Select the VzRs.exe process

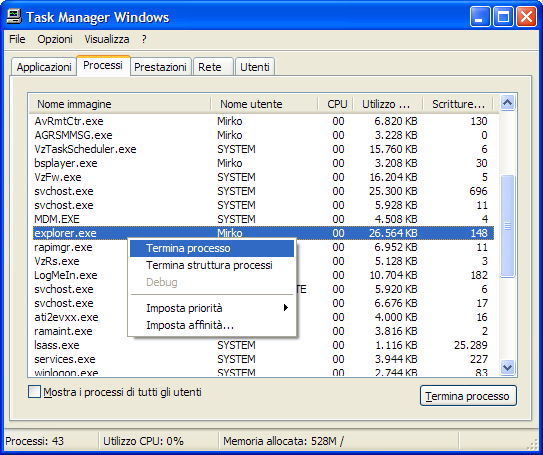point(57,261)
